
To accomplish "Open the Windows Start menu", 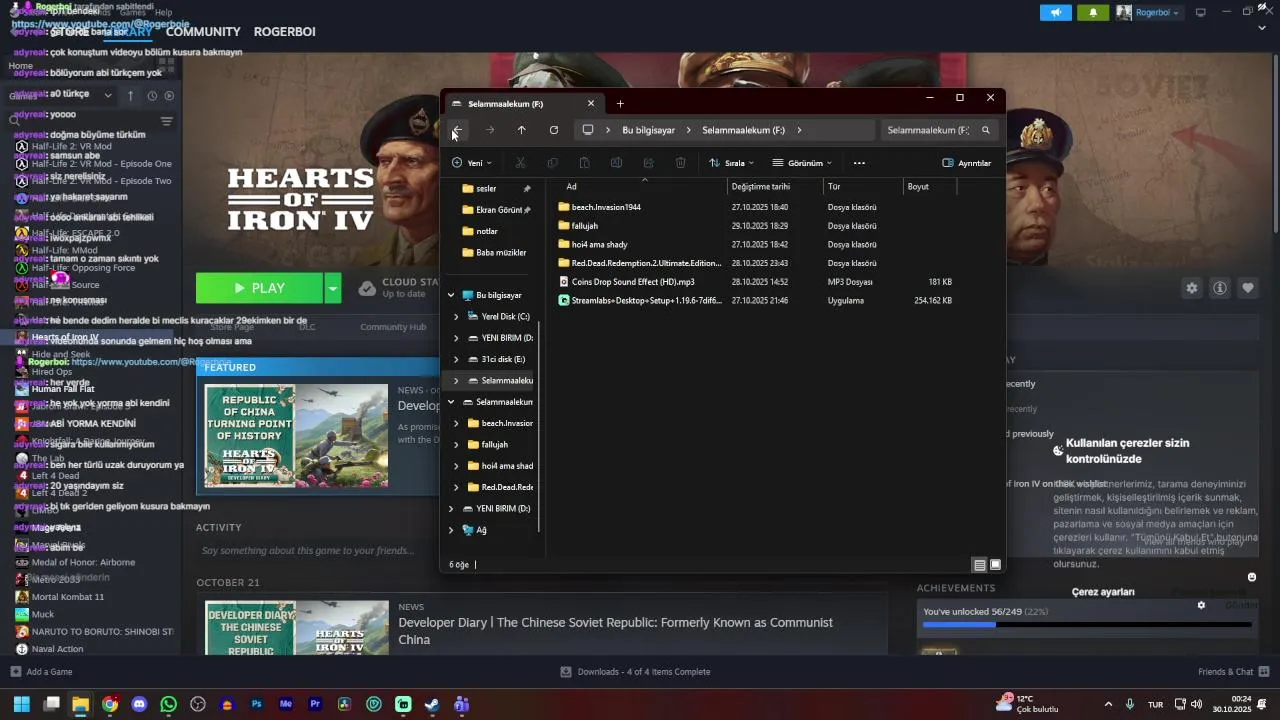I will pyautogui.click(x=21, y=704).
